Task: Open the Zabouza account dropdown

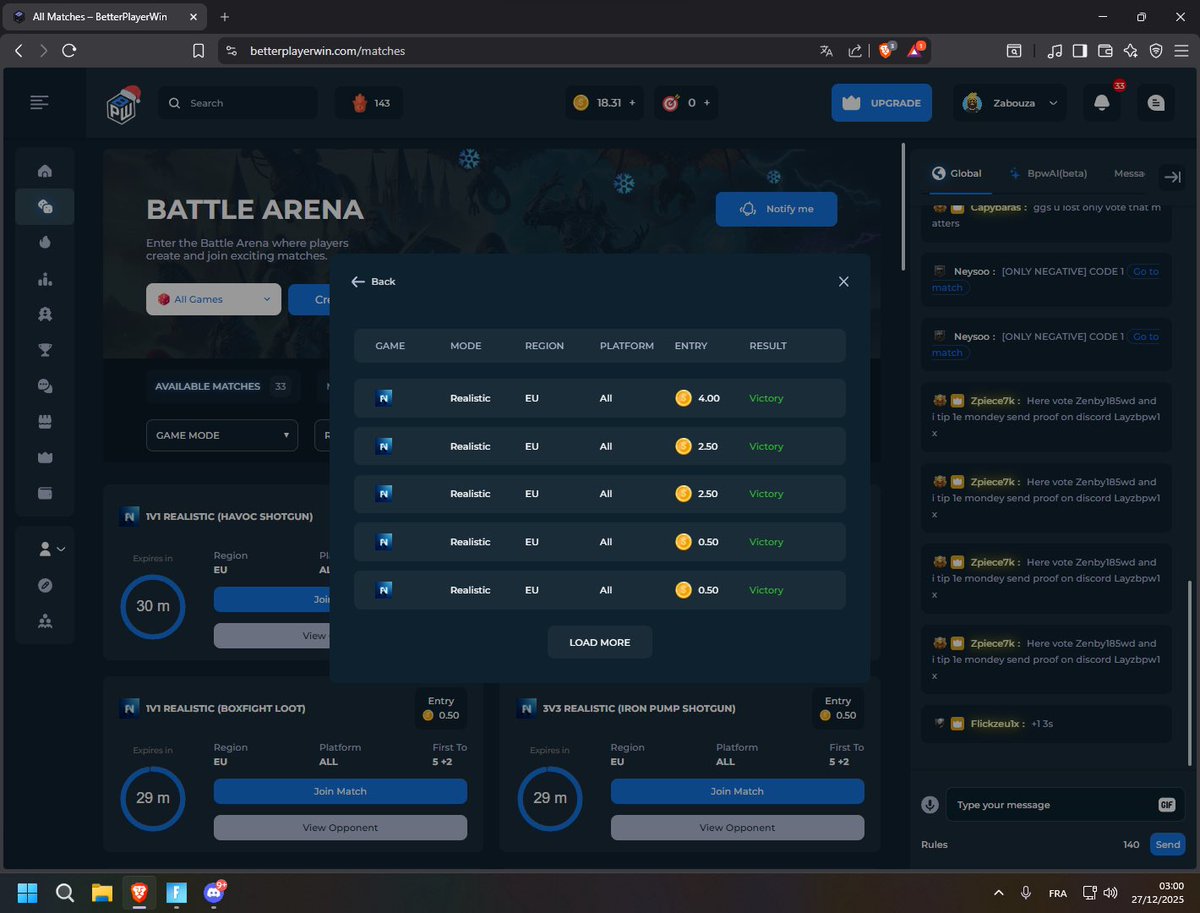Action: [x=1009, y=102]
